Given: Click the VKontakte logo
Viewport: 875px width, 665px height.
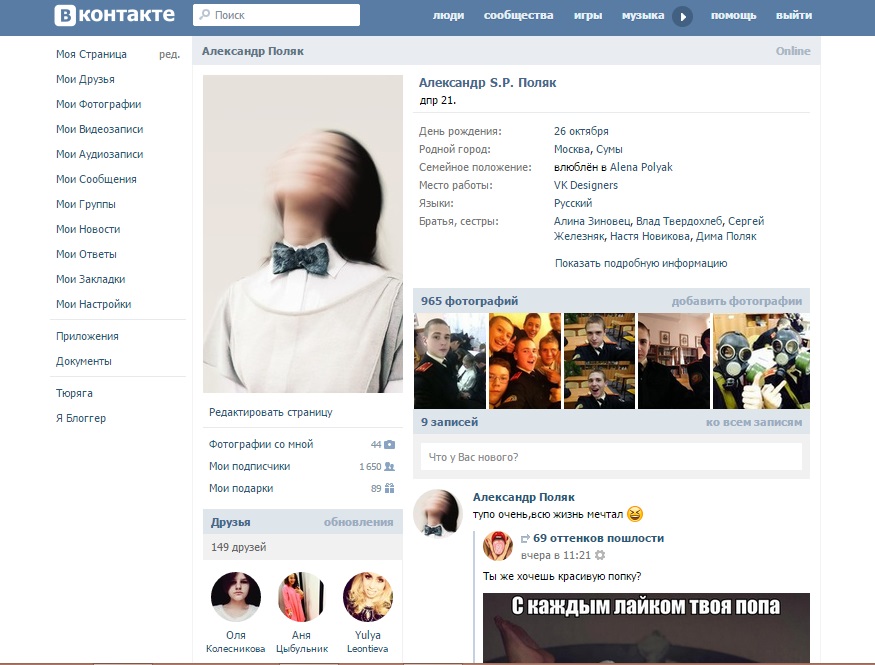Looking at the screenshot, I should coord(114,15).
